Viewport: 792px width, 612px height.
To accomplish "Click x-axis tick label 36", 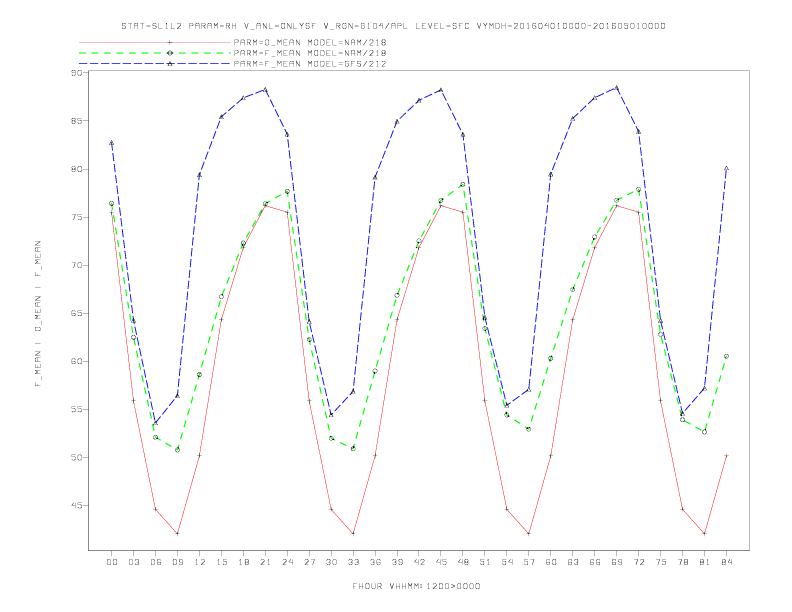I will (x=375, y=562).
